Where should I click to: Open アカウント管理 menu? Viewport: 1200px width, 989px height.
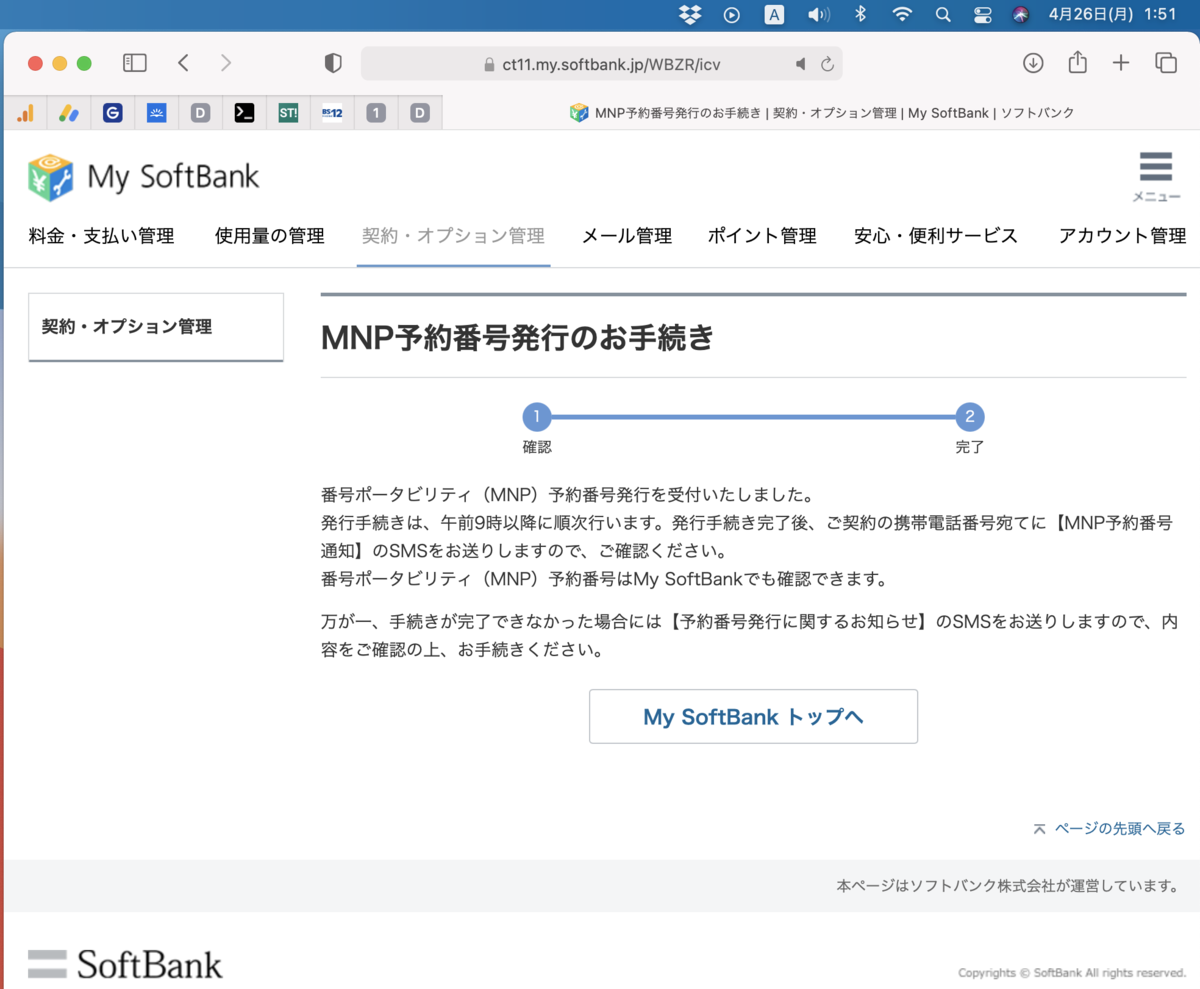click(1122, 236)
